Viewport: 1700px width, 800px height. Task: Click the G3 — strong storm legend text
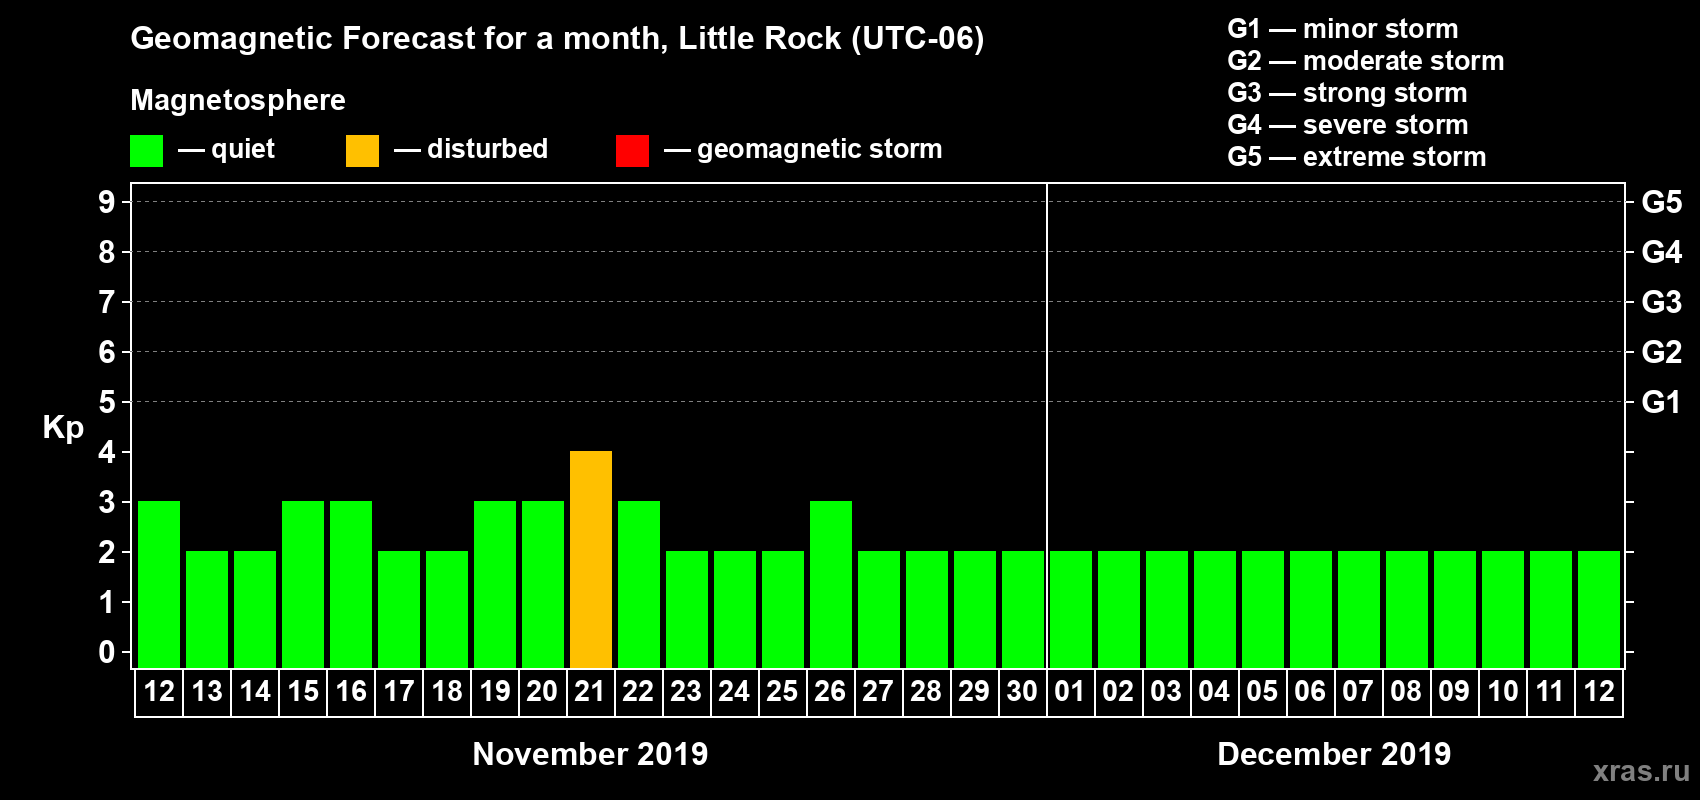(1347, 93)
